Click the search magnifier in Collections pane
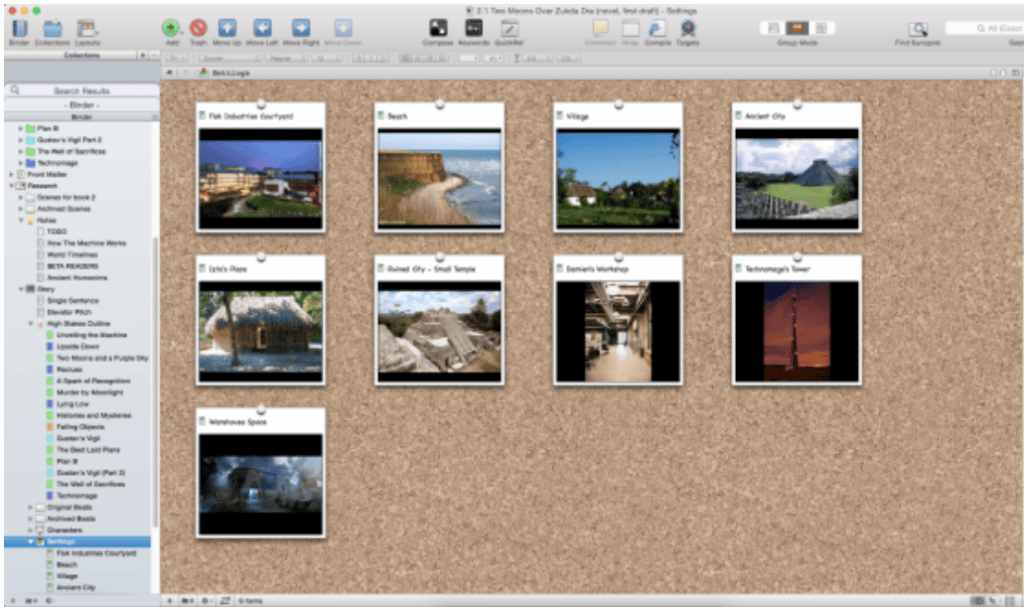 tap(15, 90)
